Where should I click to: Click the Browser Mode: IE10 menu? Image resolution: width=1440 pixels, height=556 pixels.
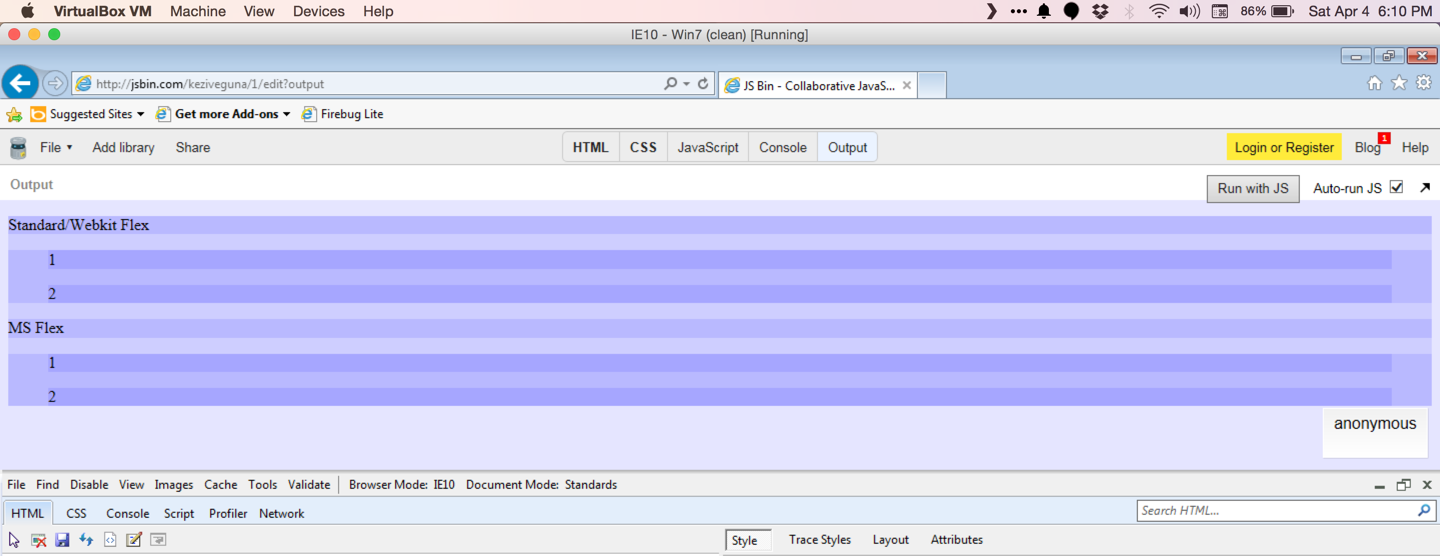[x=402, y=485]
